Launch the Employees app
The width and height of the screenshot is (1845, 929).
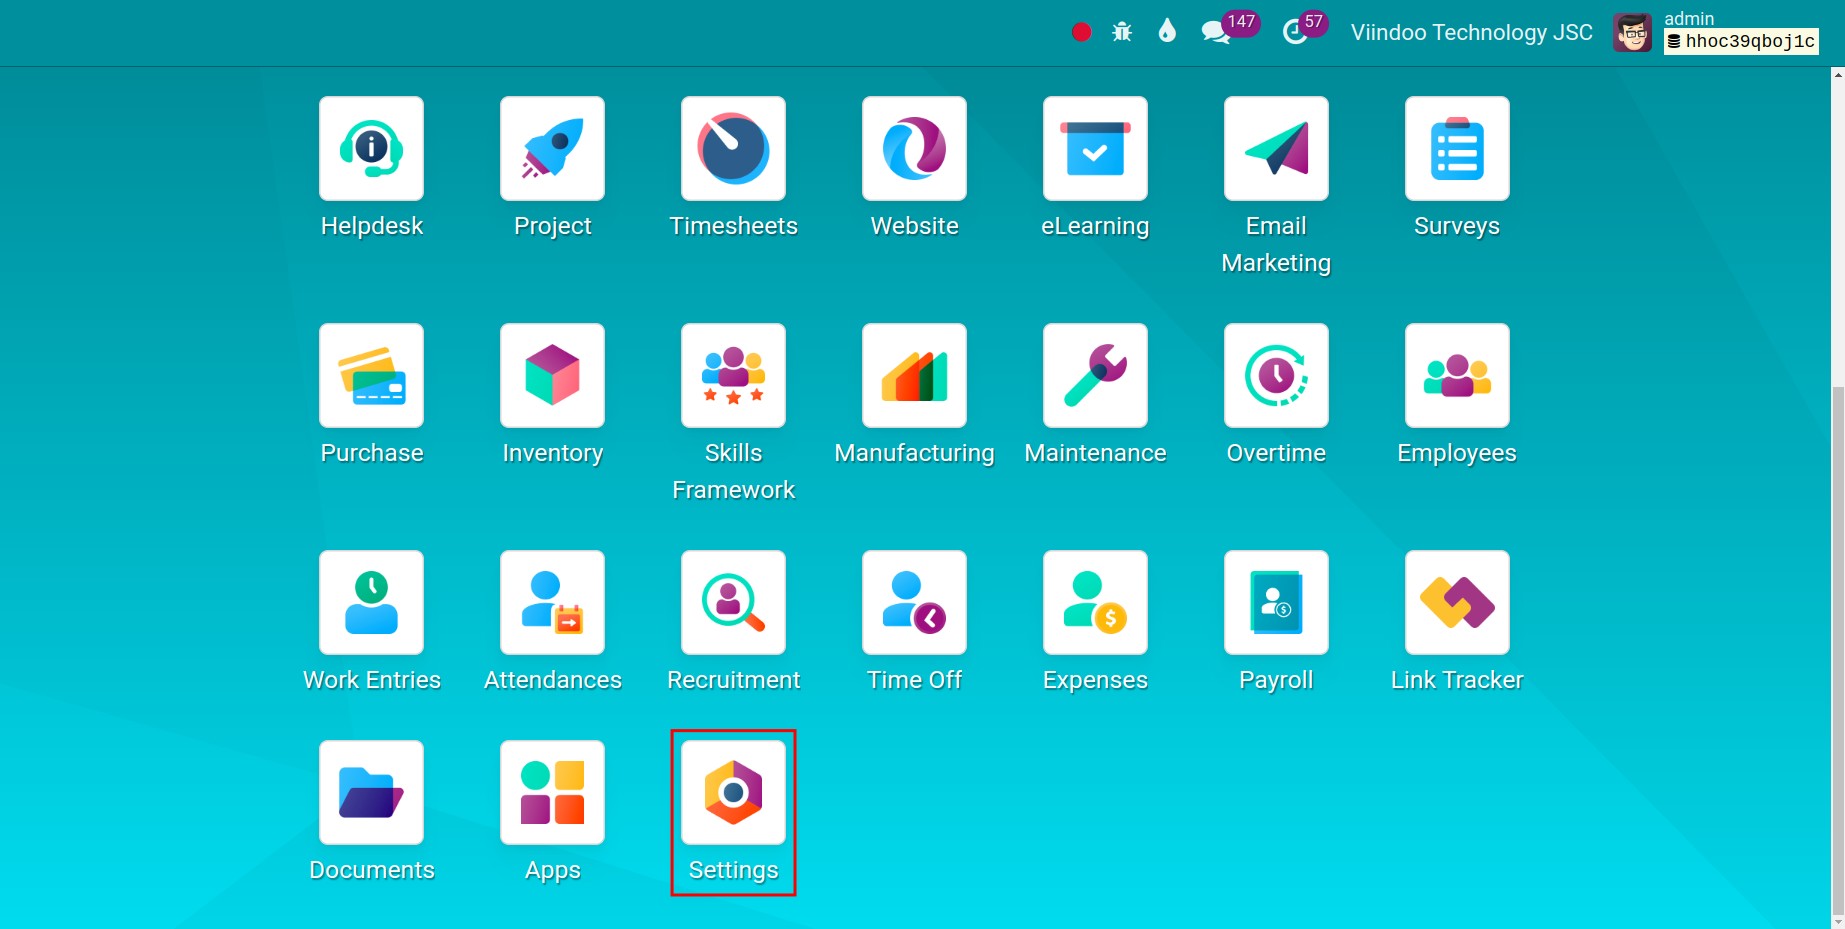click(1457, 376)
